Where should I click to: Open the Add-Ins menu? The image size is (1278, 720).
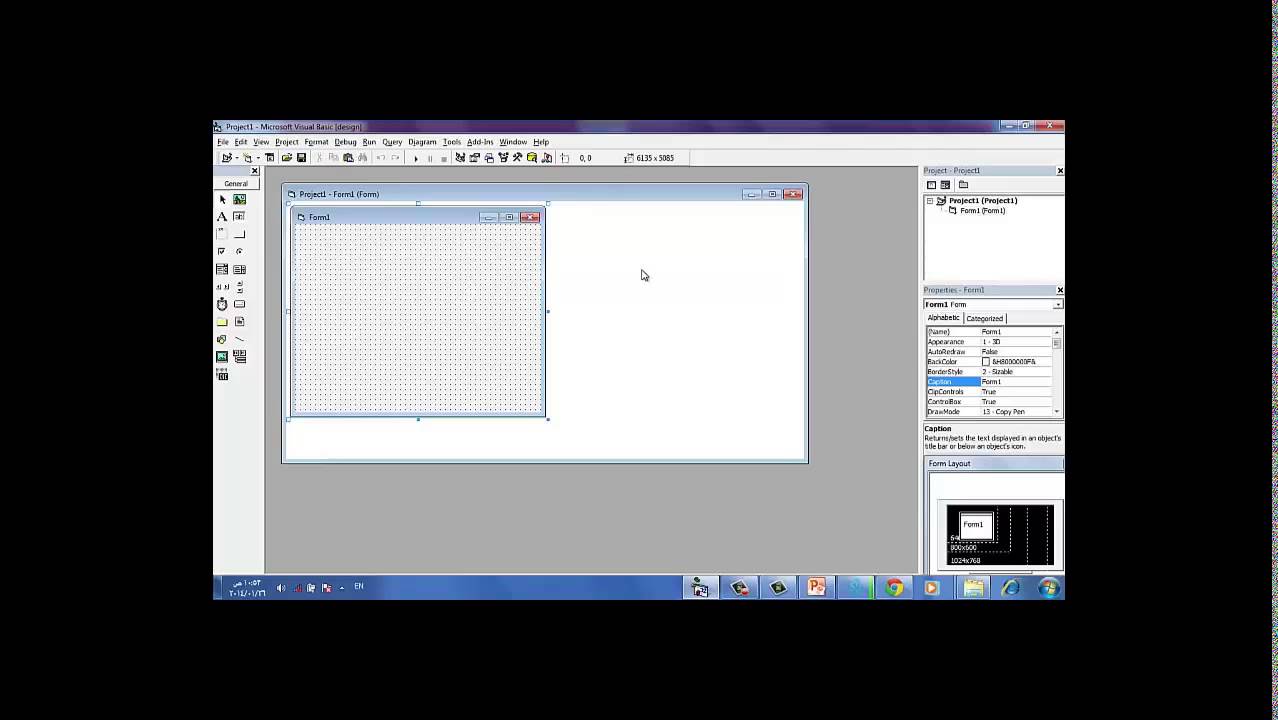480,142
